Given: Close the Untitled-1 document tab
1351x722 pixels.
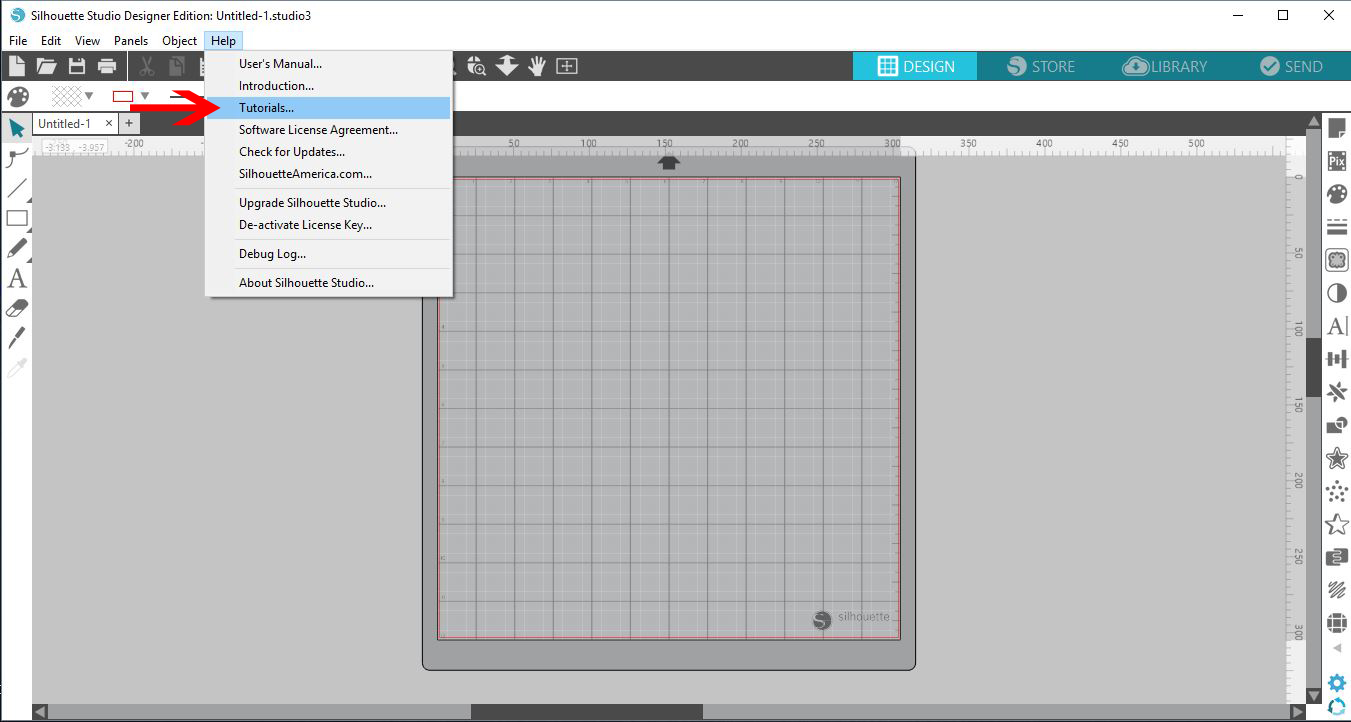Looking at the screenshot, I should click(109, 124).
